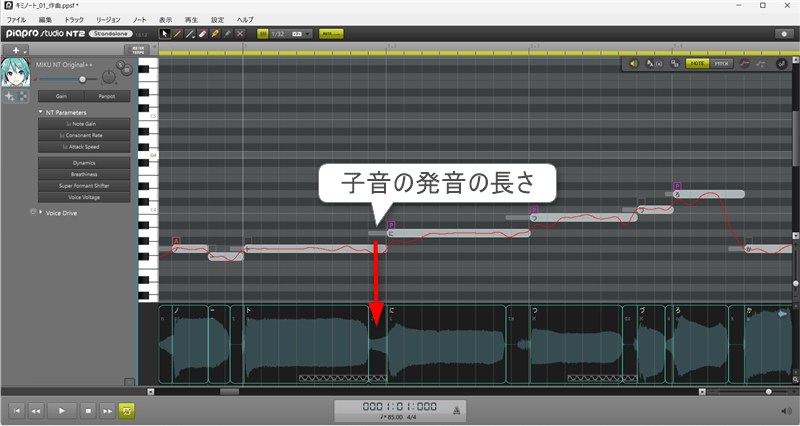Viewport: 800px width, 426px height.
Task: Select the Breathiness parameter
Action: click(84, 174)
